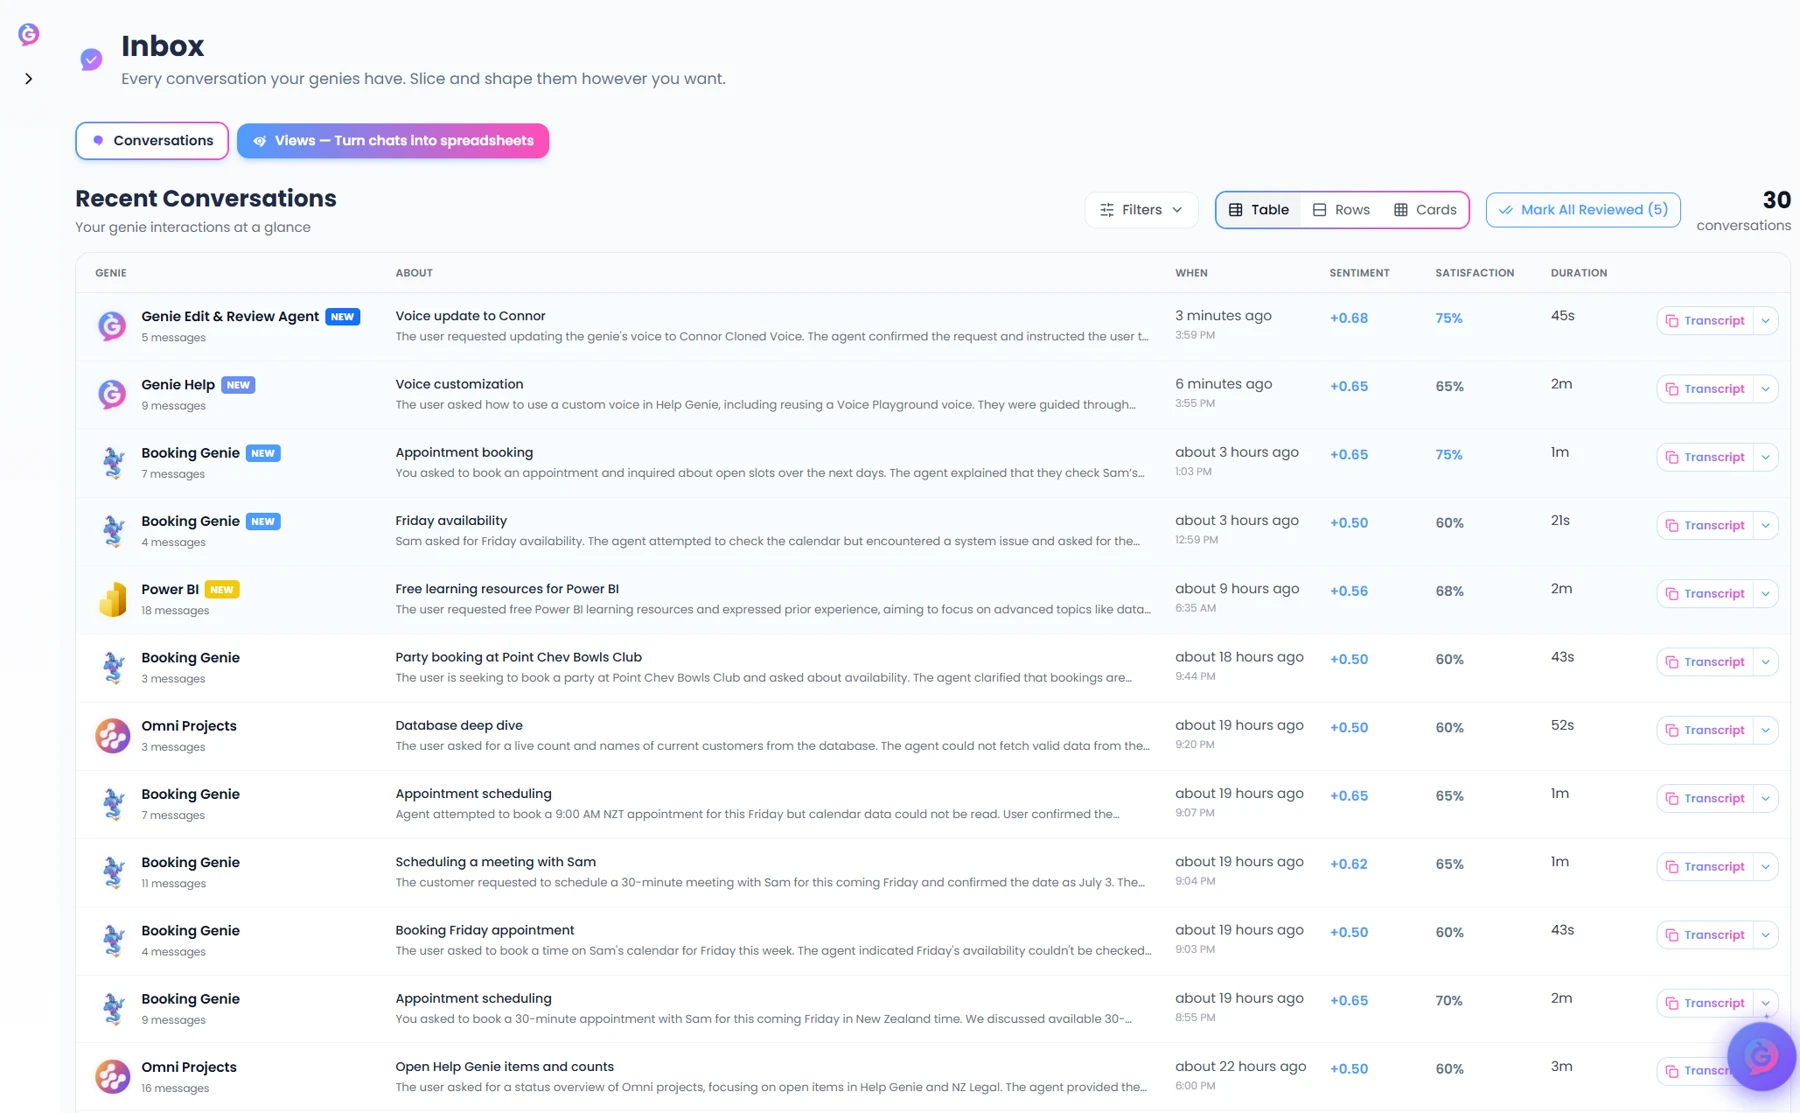This screenshot has height=1113, width=1800.
Task: Open Transcript for Voice customization
Action: pos(1705,389)
